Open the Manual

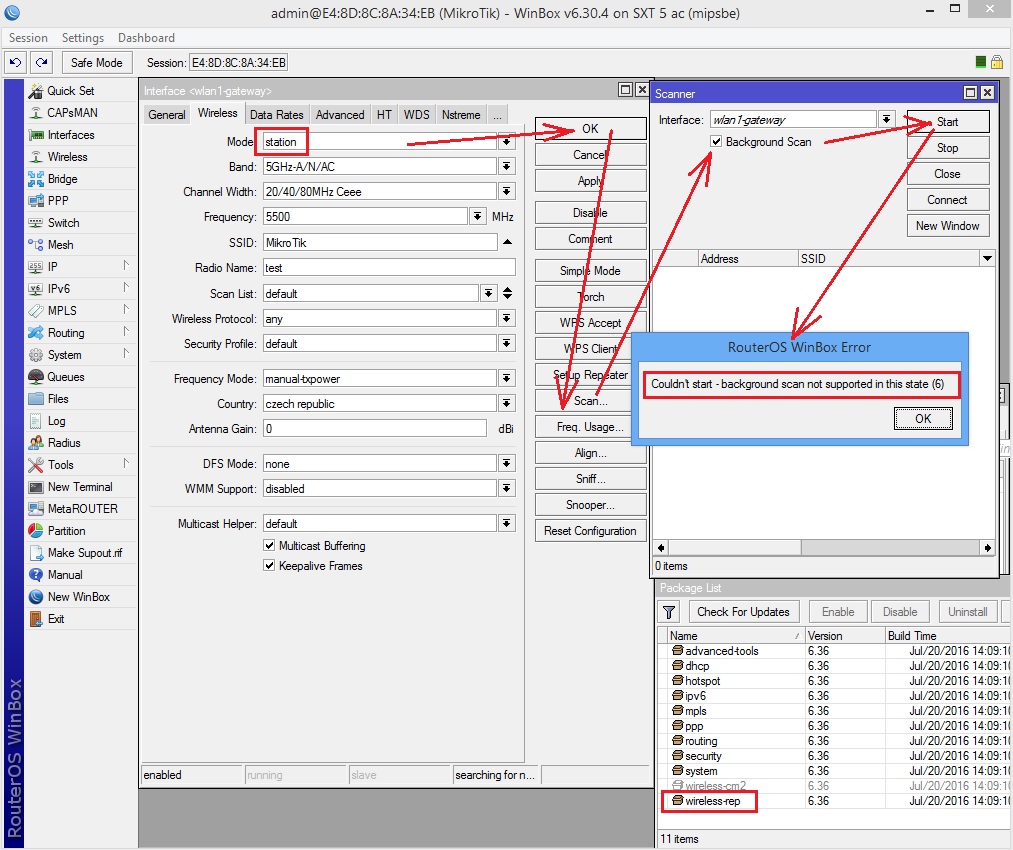pos(65,574)
